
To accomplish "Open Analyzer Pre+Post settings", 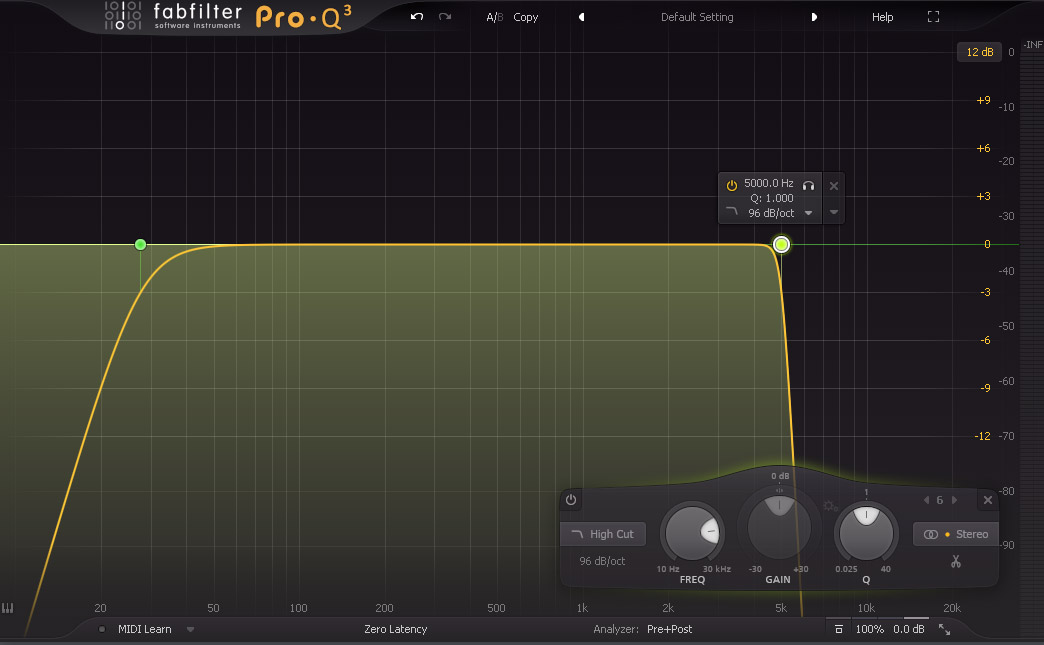I will click(x=669, y=629).
